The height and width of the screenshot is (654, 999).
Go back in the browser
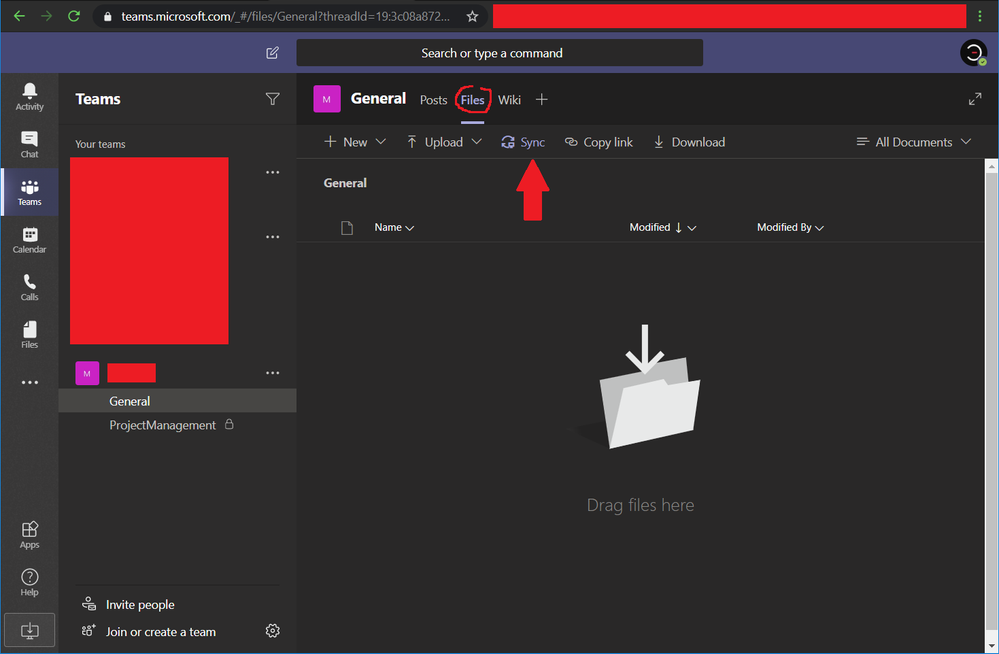(19, 16)
